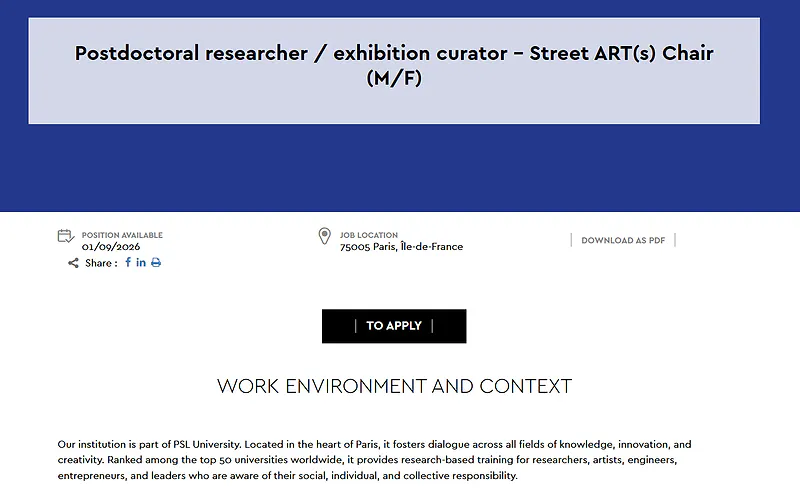Share the job on Facebook
The height and width of the screenshot is (489, 800).
[128, 262]
